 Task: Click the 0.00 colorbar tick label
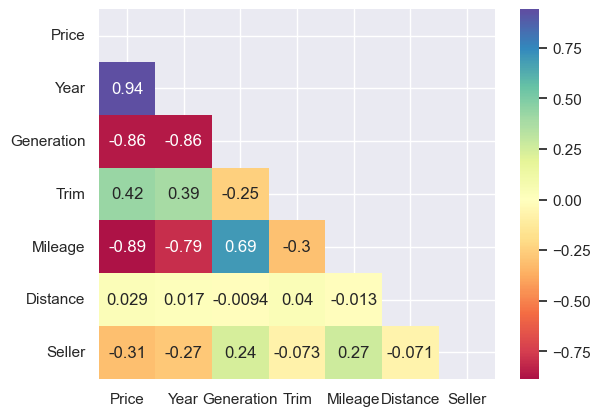click(x=567, y=201)
